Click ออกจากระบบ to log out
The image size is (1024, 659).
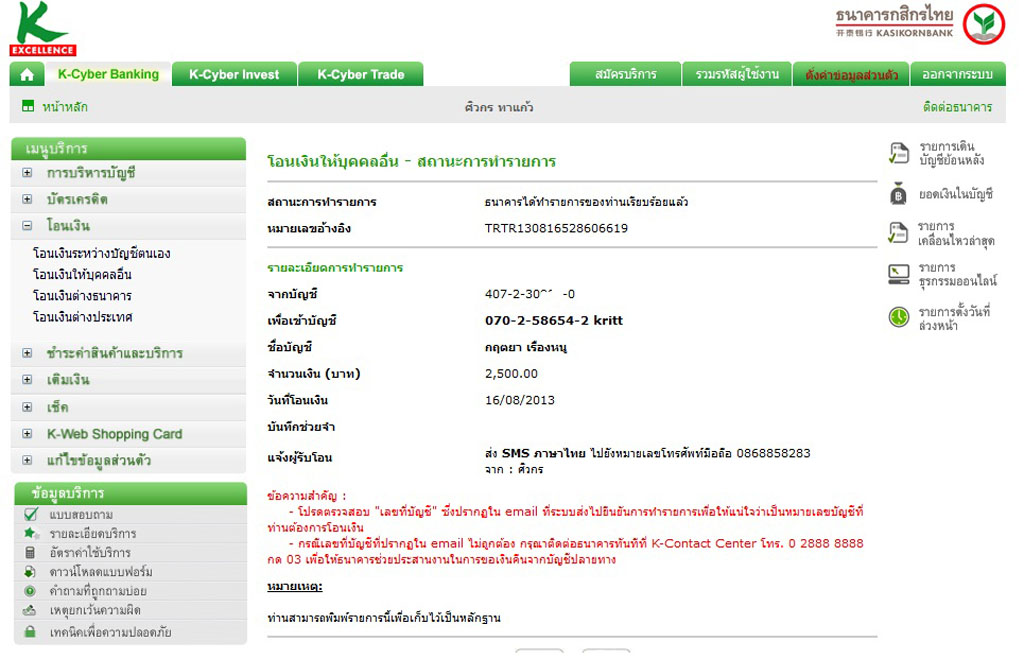957,74
